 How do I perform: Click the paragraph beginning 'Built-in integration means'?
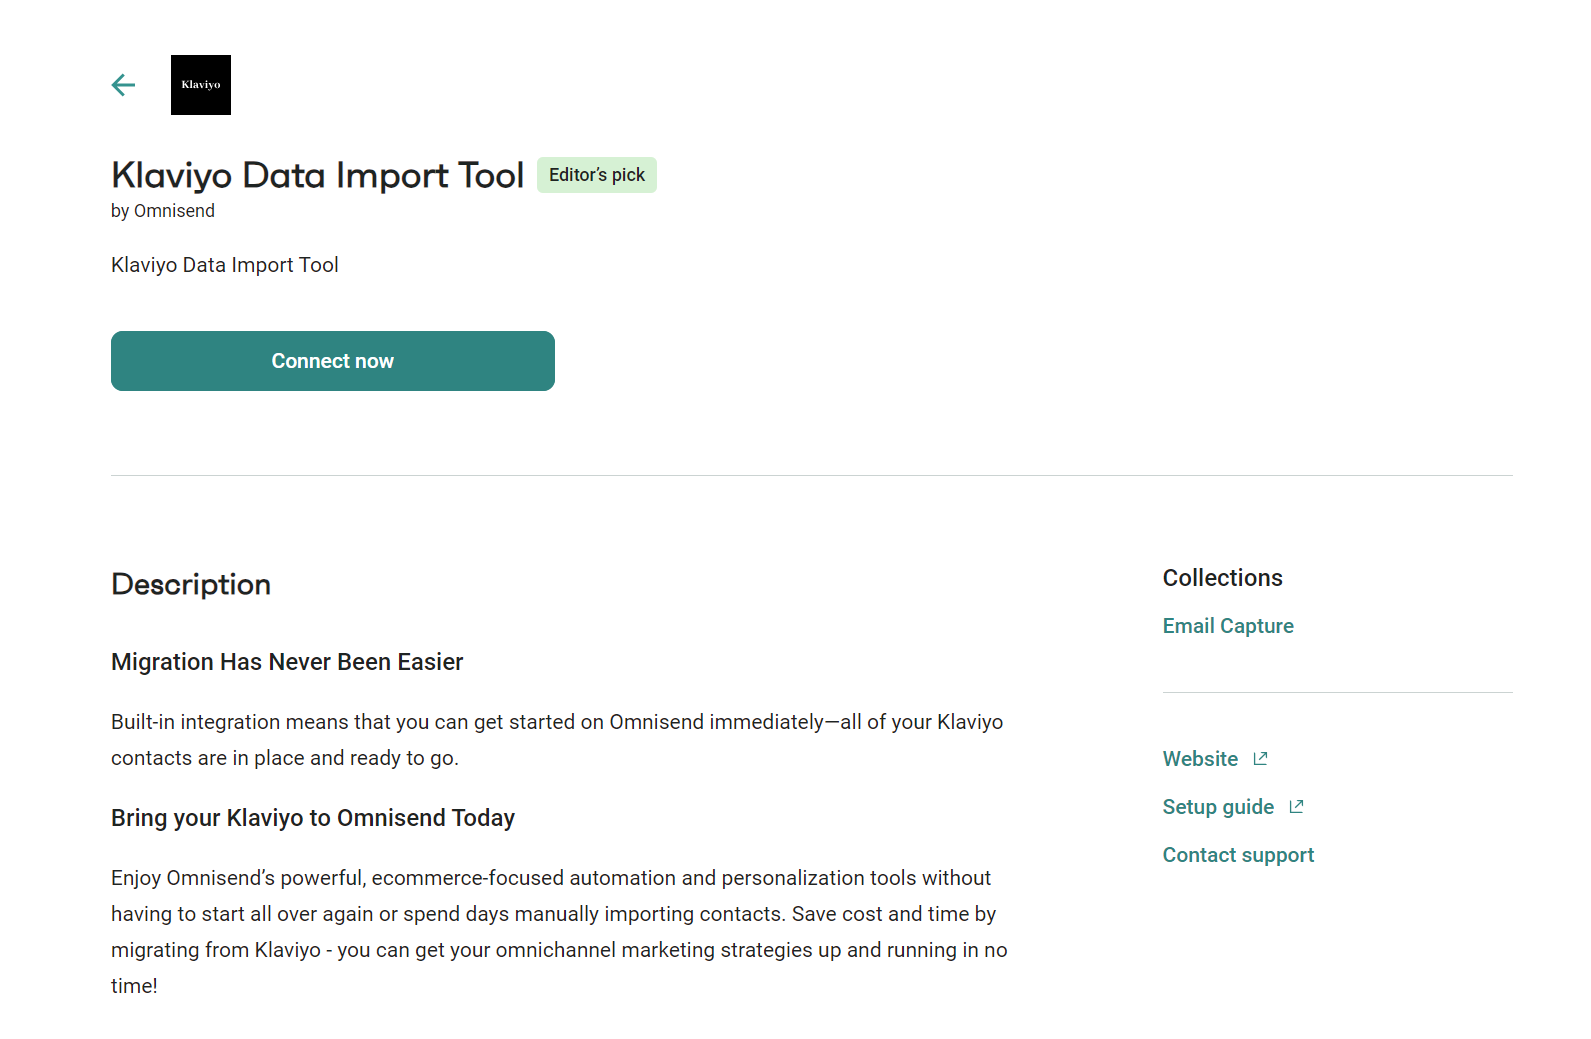[x=557, y=740]
